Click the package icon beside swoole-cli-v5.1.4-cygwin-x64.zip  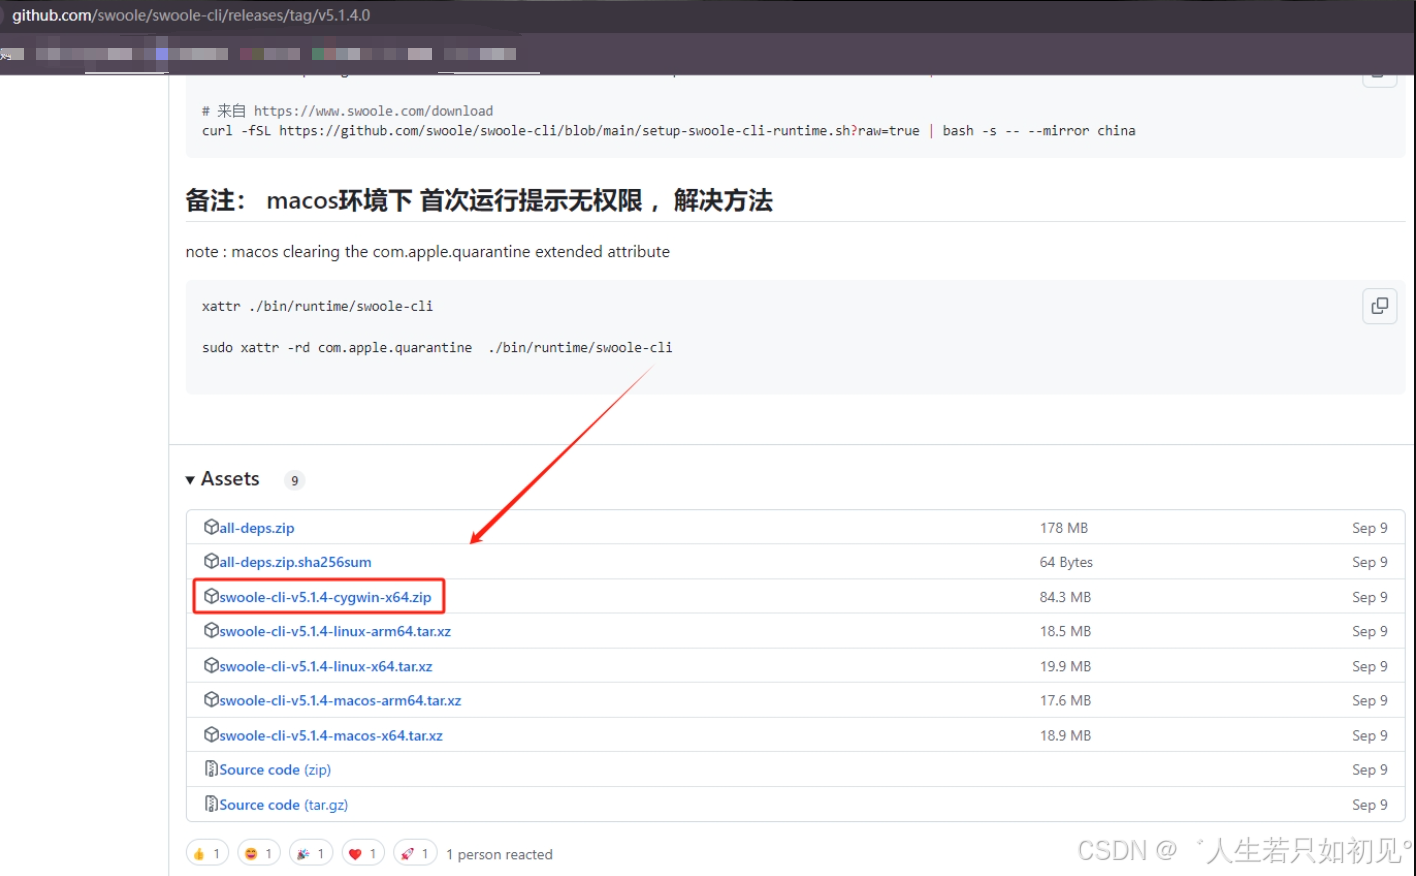click(212, 596)
